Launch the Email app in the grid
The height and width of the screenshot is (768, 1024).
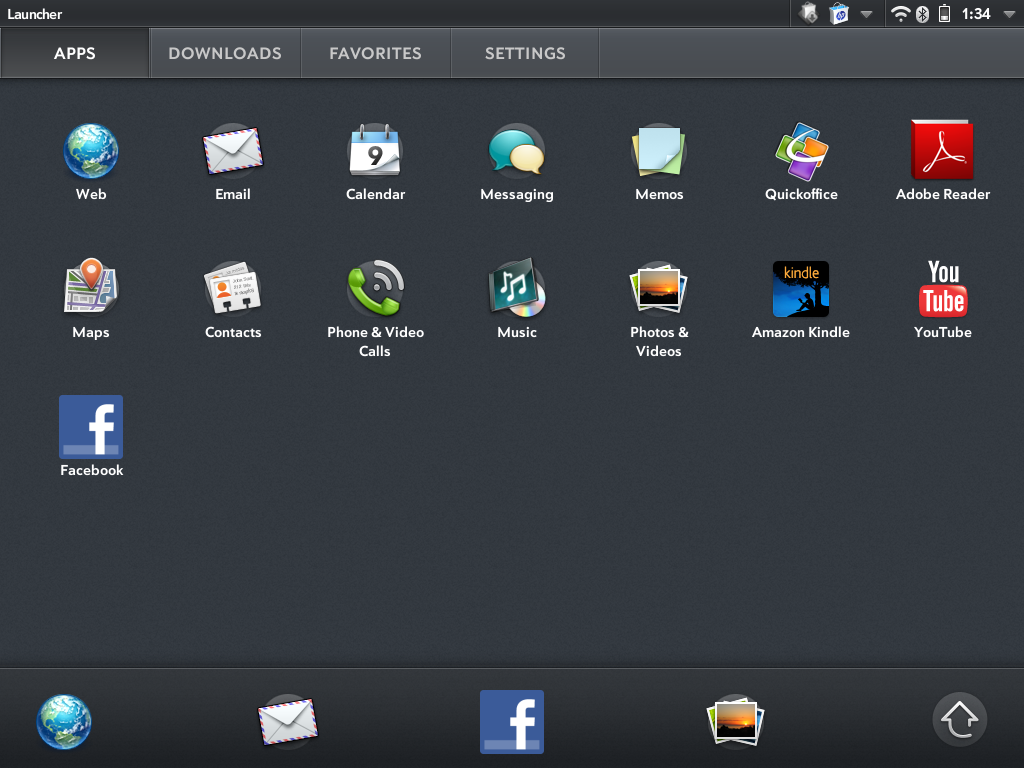[232, 152]
